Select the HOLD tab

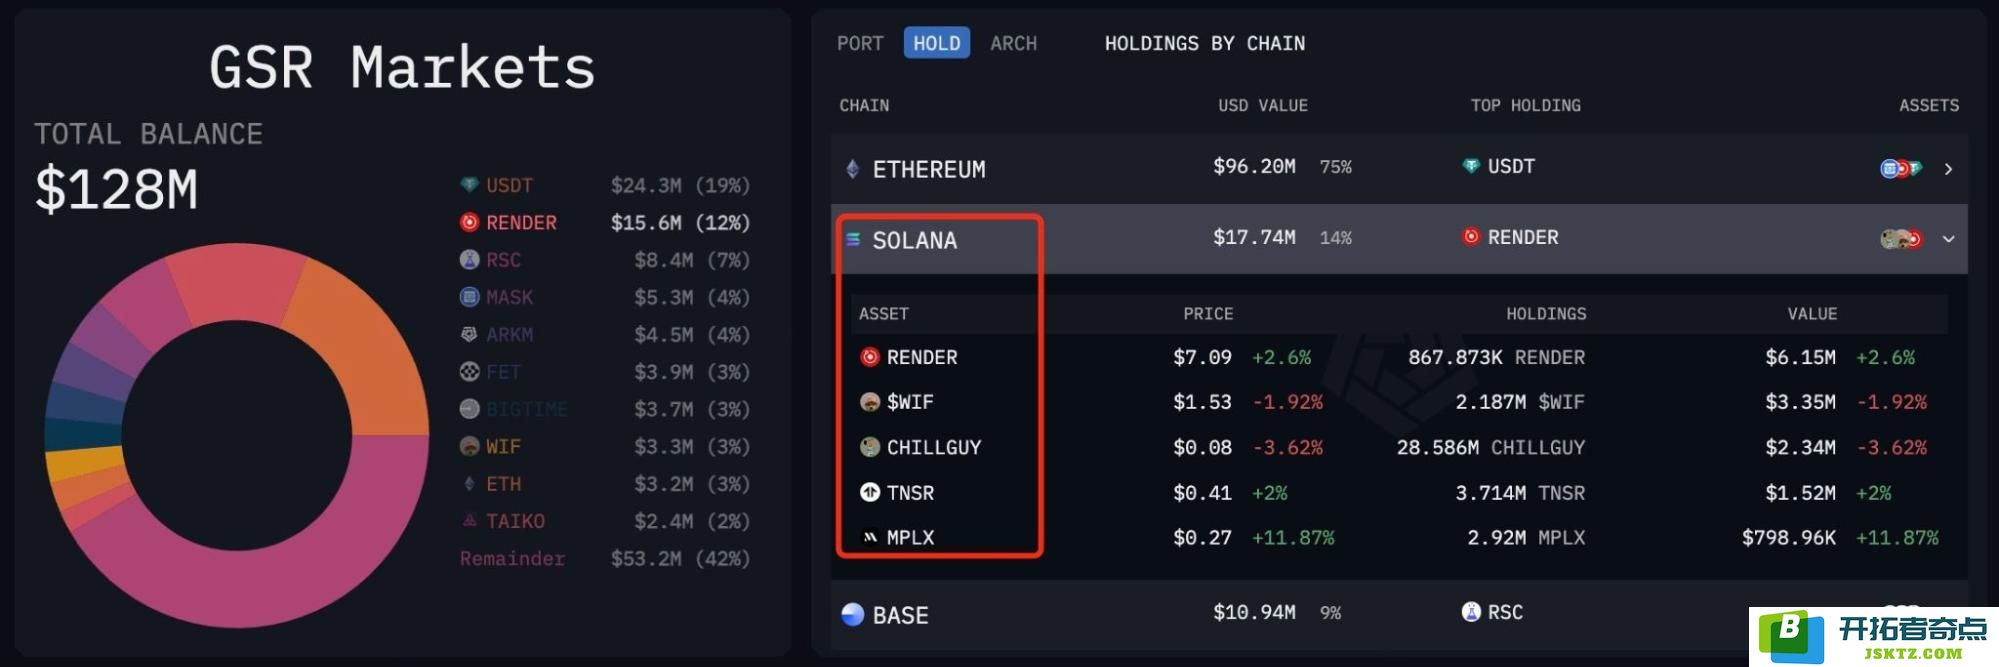coord(936,43)
